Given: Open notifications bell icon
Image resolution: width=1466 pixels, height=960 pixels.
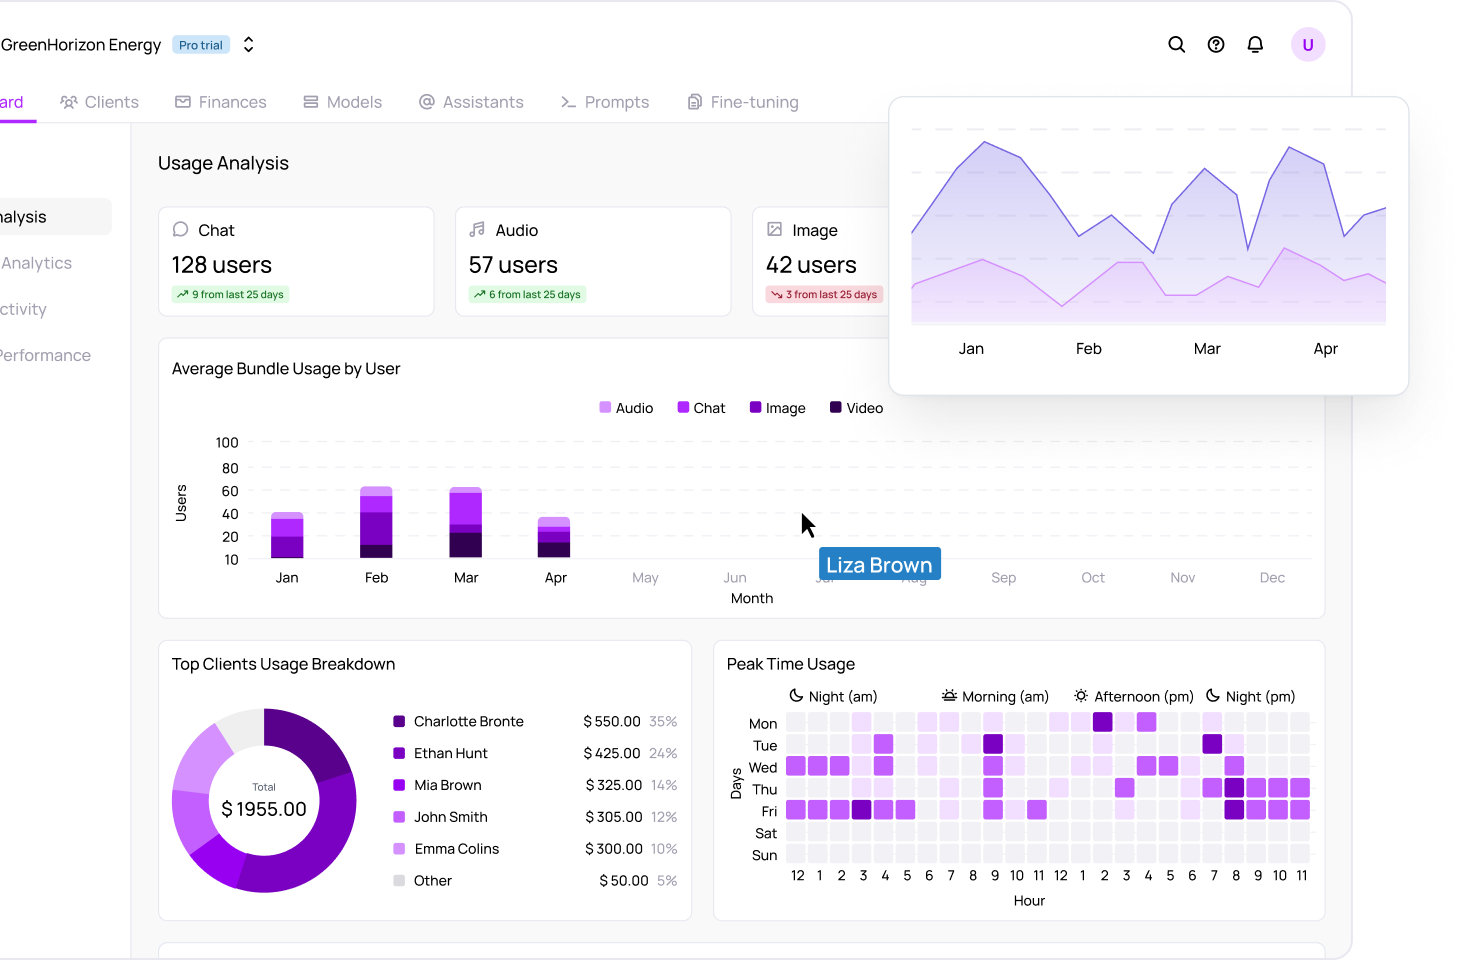Looking at the screenshot, I should (x=1255, y=45).
